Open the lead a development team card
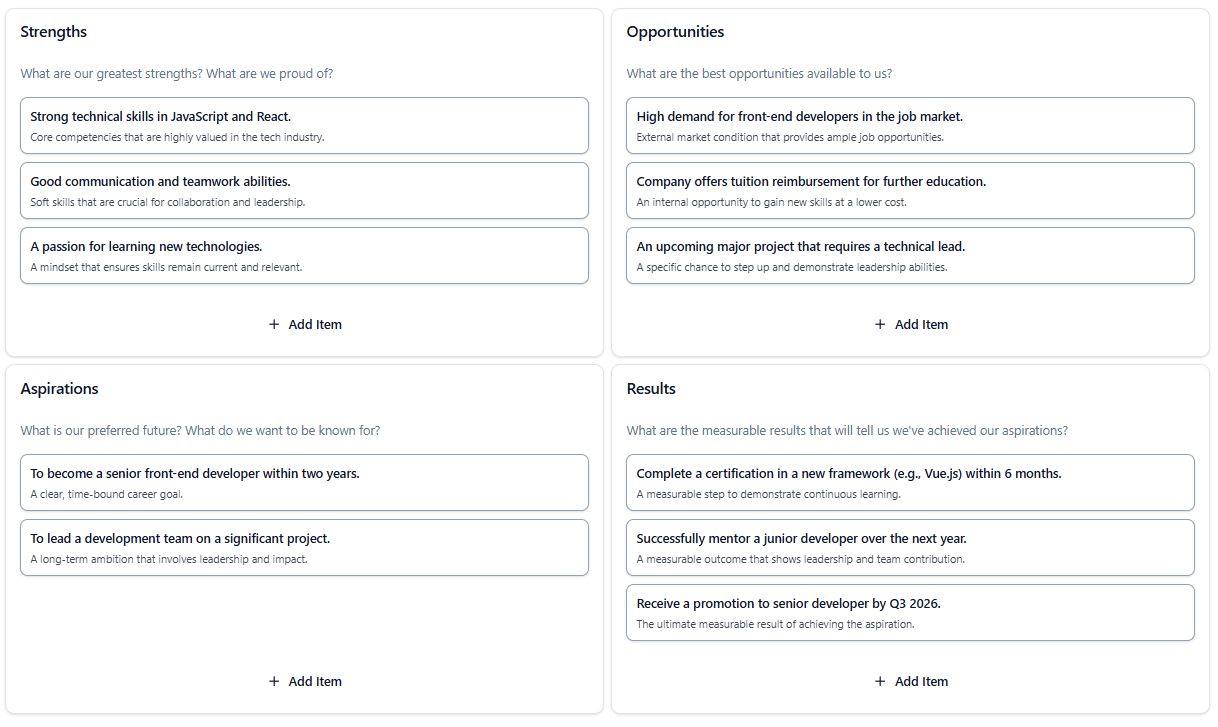This screenshot has width=1218, height=727. click(304, 548)
